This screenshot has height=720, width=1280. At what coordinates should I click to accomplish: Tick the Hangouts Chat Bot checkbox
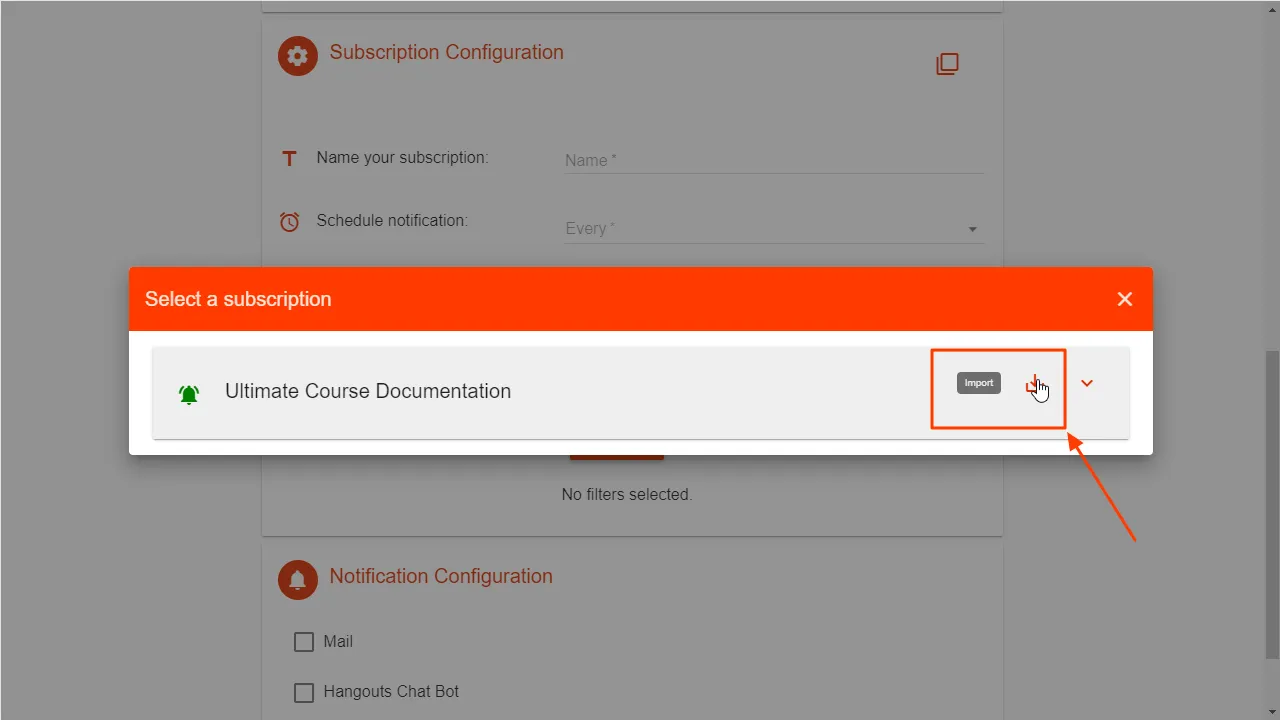(304, 692)
